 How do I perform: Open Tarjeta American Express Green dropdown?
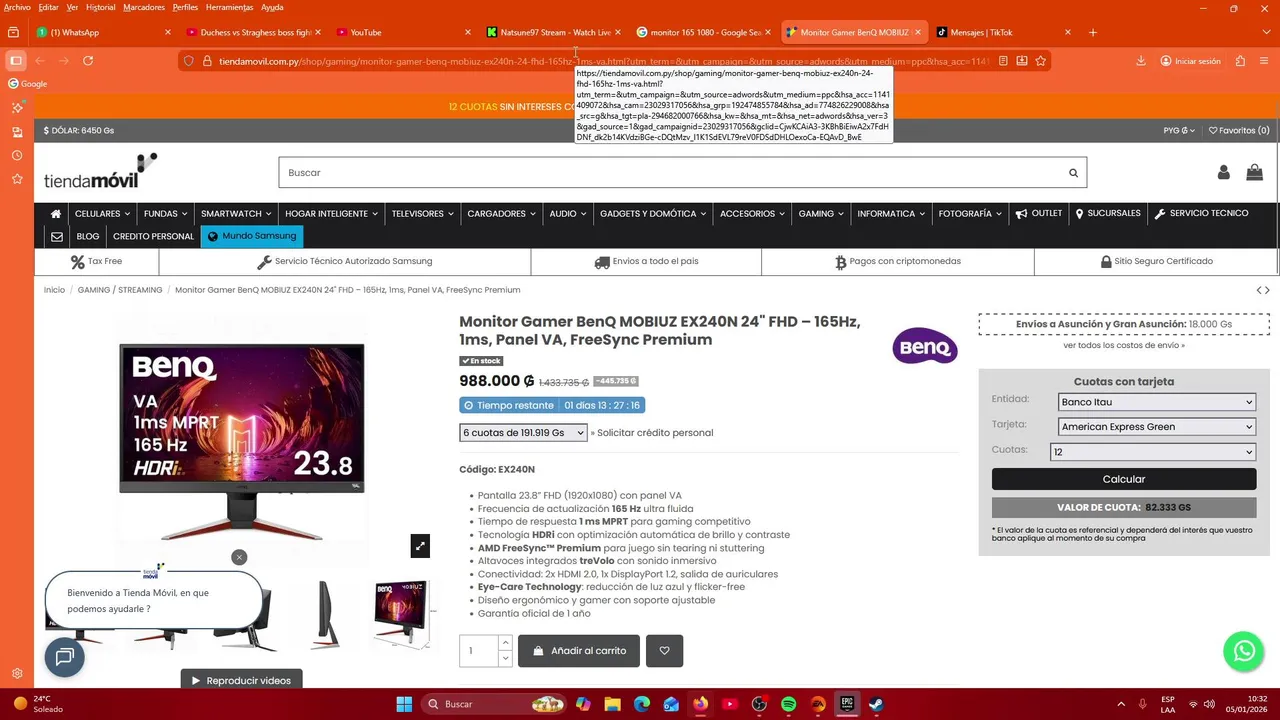[1156, 427]
